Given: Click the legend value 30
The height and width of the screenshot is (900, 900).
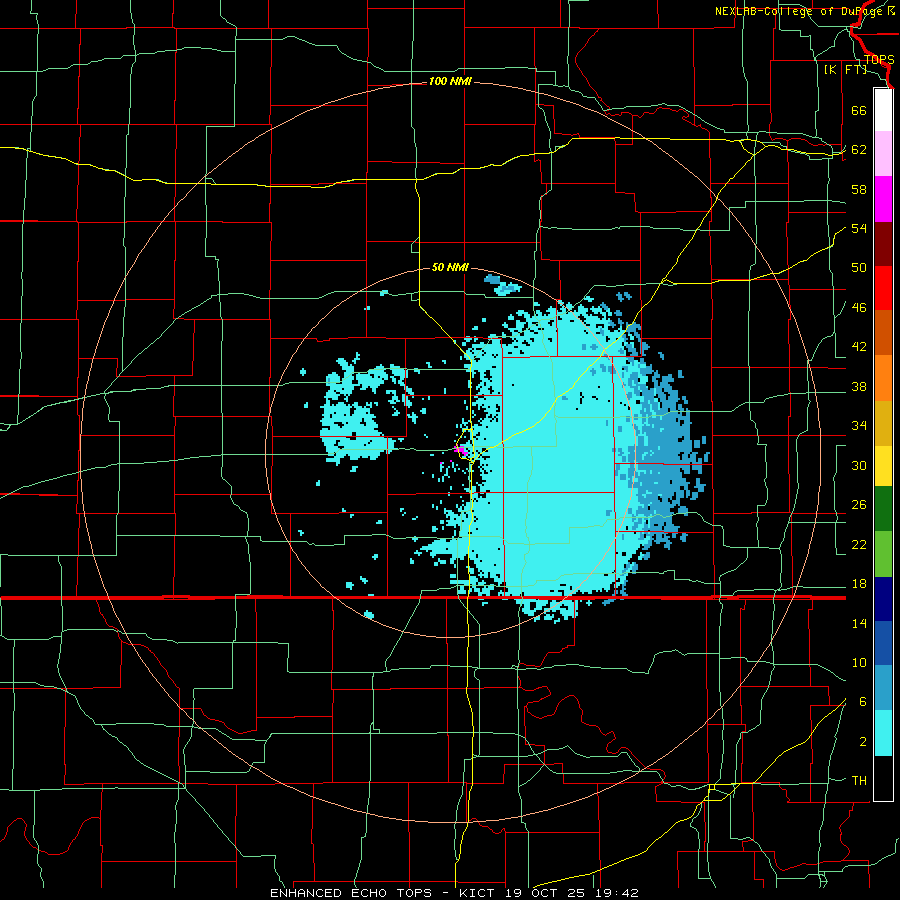Looking at the screenshot, I should tap(859, 465).
